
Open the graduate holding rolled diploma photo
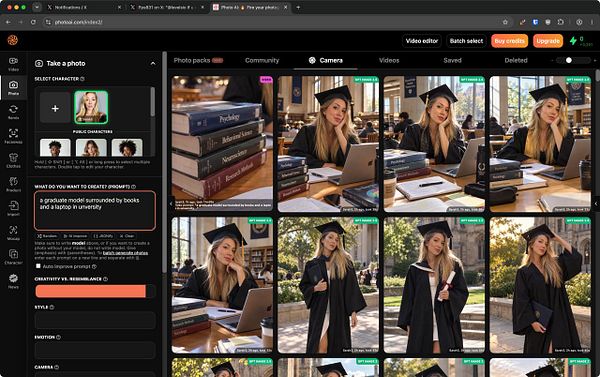click(434, 285)
